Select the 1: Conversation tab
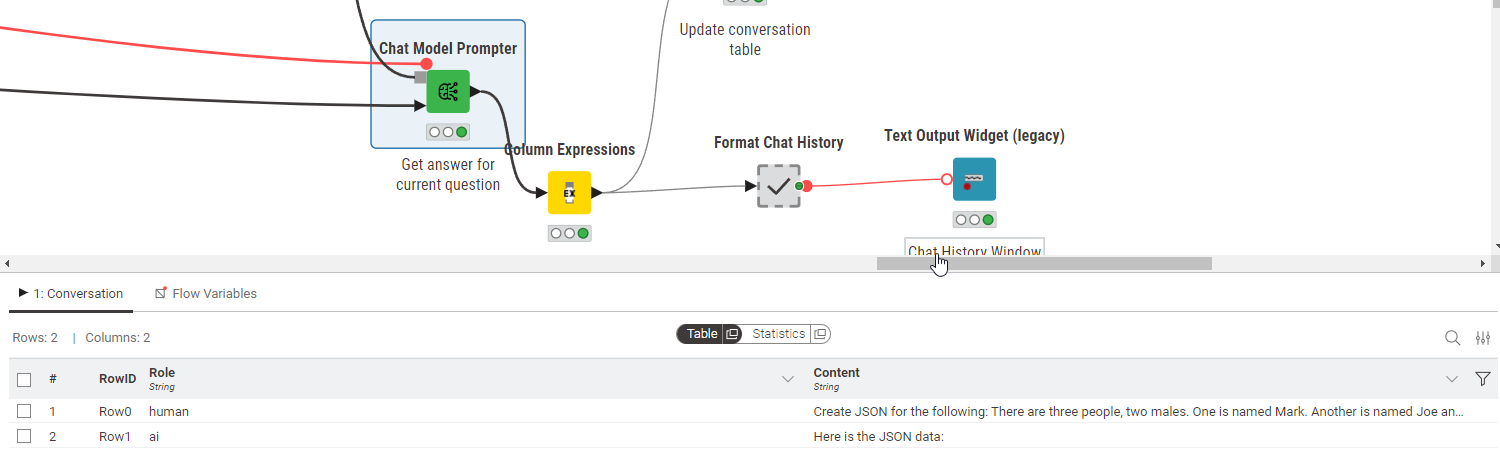 pyautogui.click(x=71, y=294)
